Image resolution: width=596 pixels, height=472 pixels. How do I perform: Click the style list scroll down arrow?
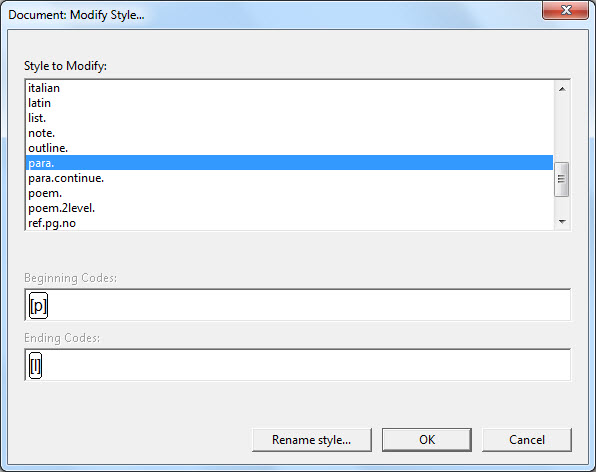(562, 222)
